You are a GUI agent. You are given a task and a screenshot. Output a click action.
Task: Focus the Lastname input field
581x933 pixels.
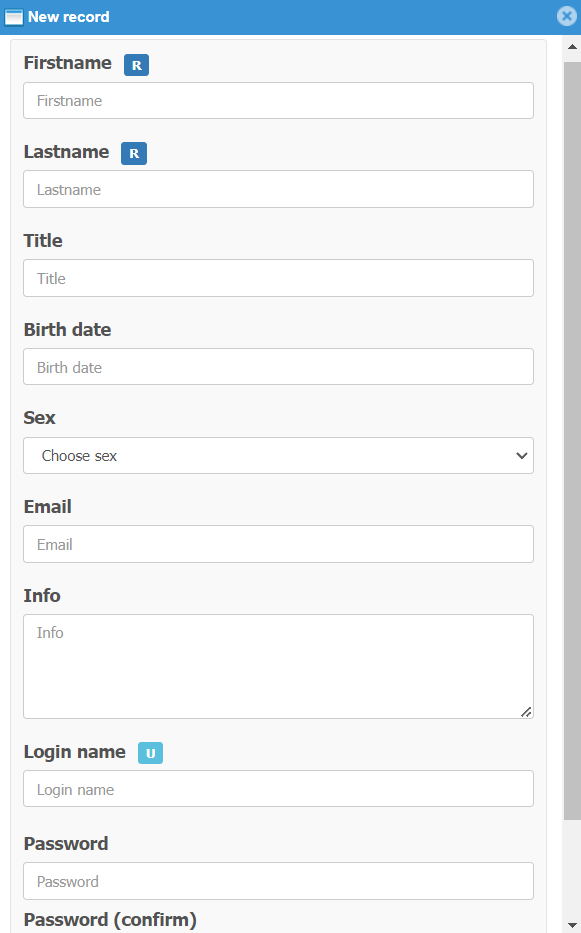coord(279,189)
